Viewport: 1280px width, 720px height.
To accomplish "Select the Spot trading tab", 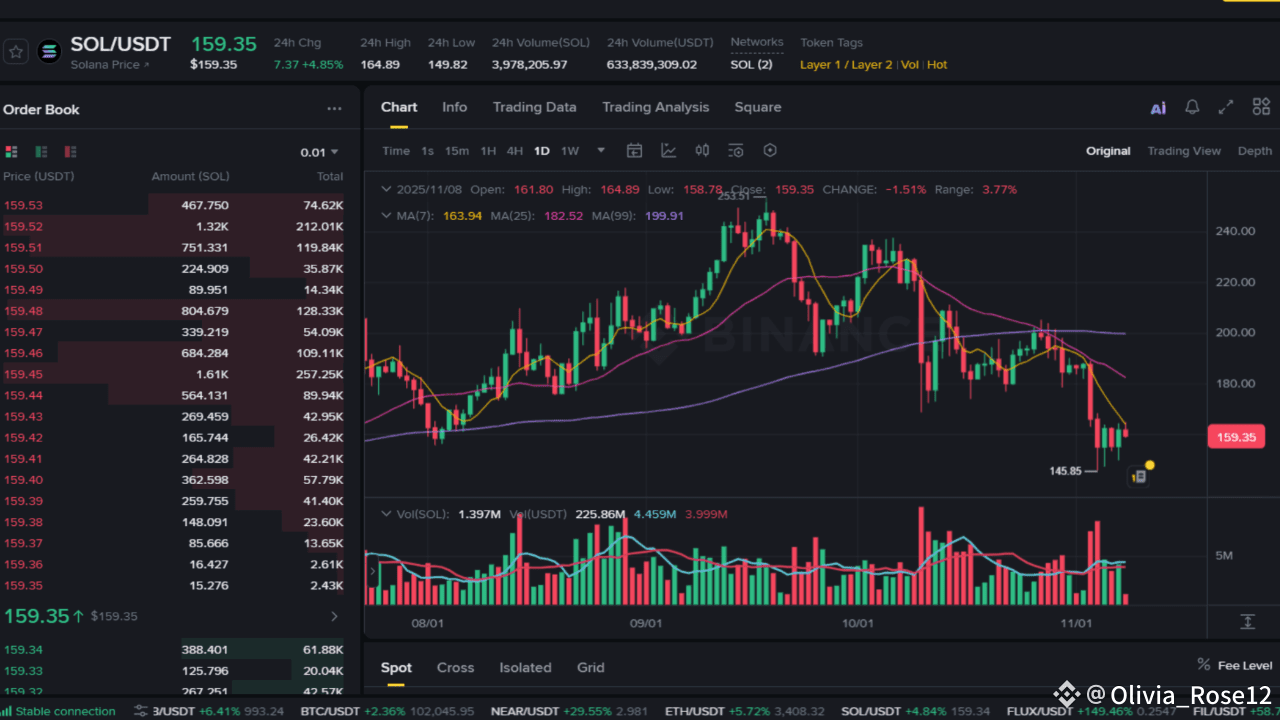I will coord(396,667).
